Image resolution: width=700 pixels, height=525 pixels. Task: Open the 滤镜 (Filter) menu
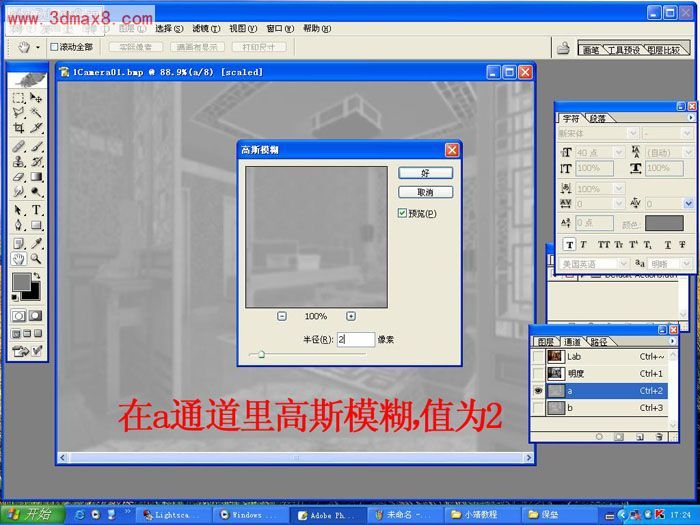coord(206,29)
